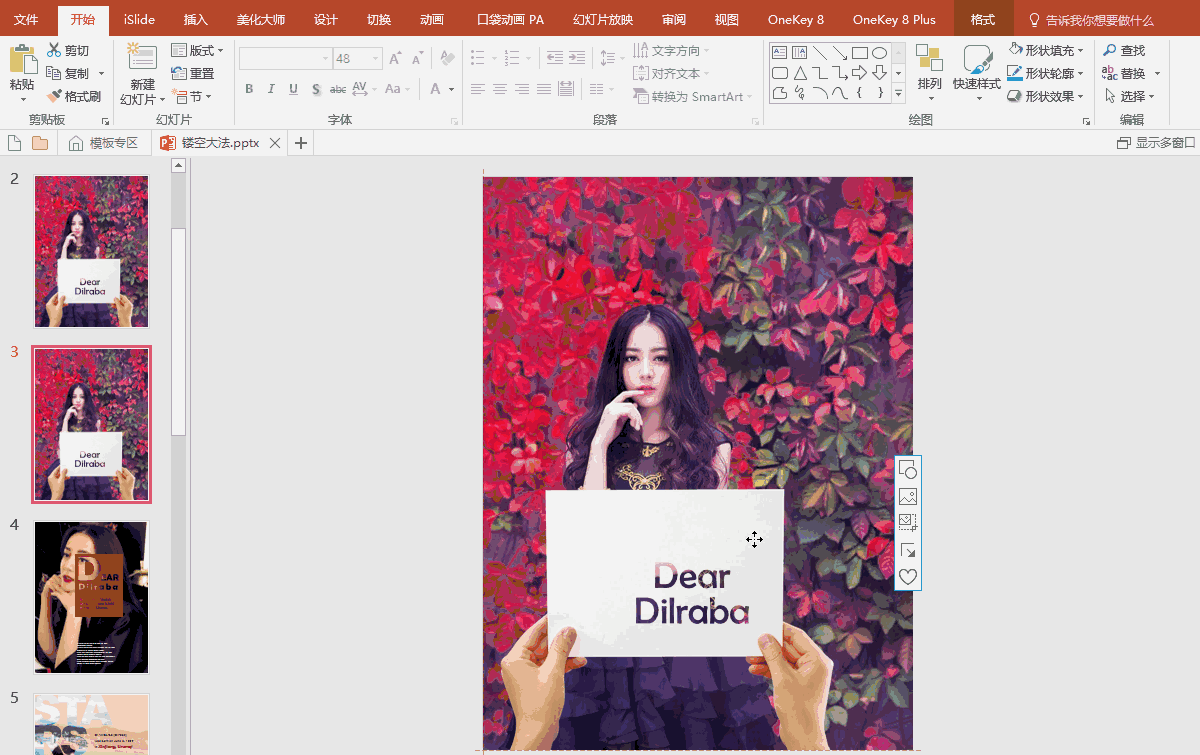The width and height of the screenshot is (1200, 755).
Task: Toggle italic formatting
Action: (271, 89)
